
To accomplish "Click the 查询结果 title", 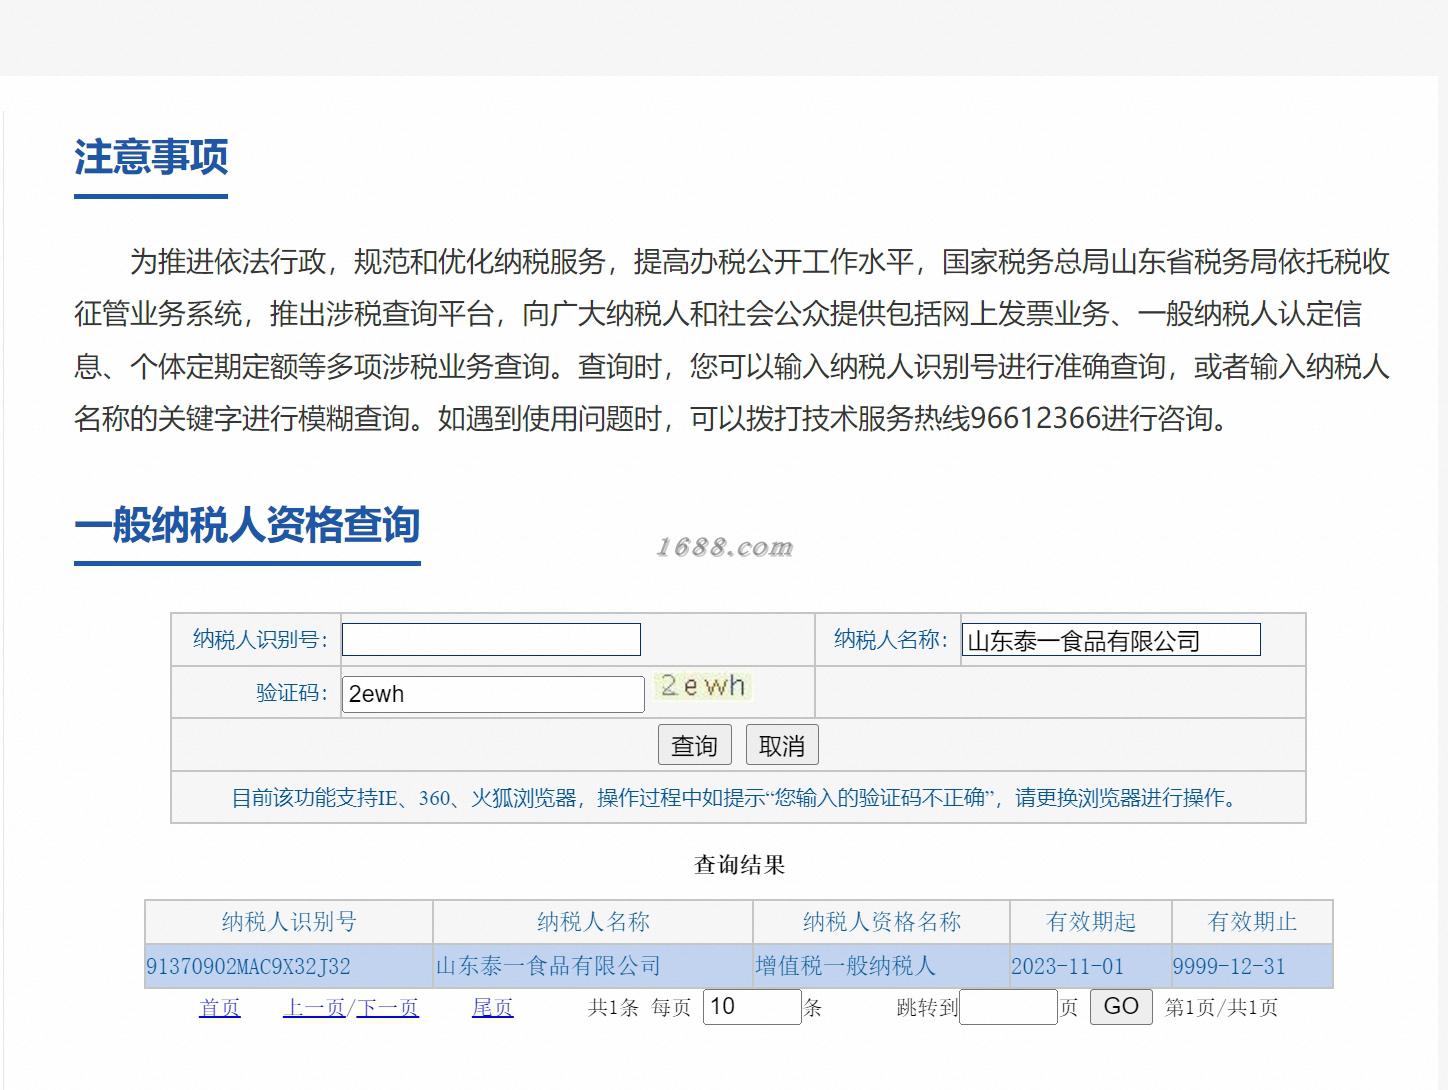I will pyautogui.click(x=740, y=865).
